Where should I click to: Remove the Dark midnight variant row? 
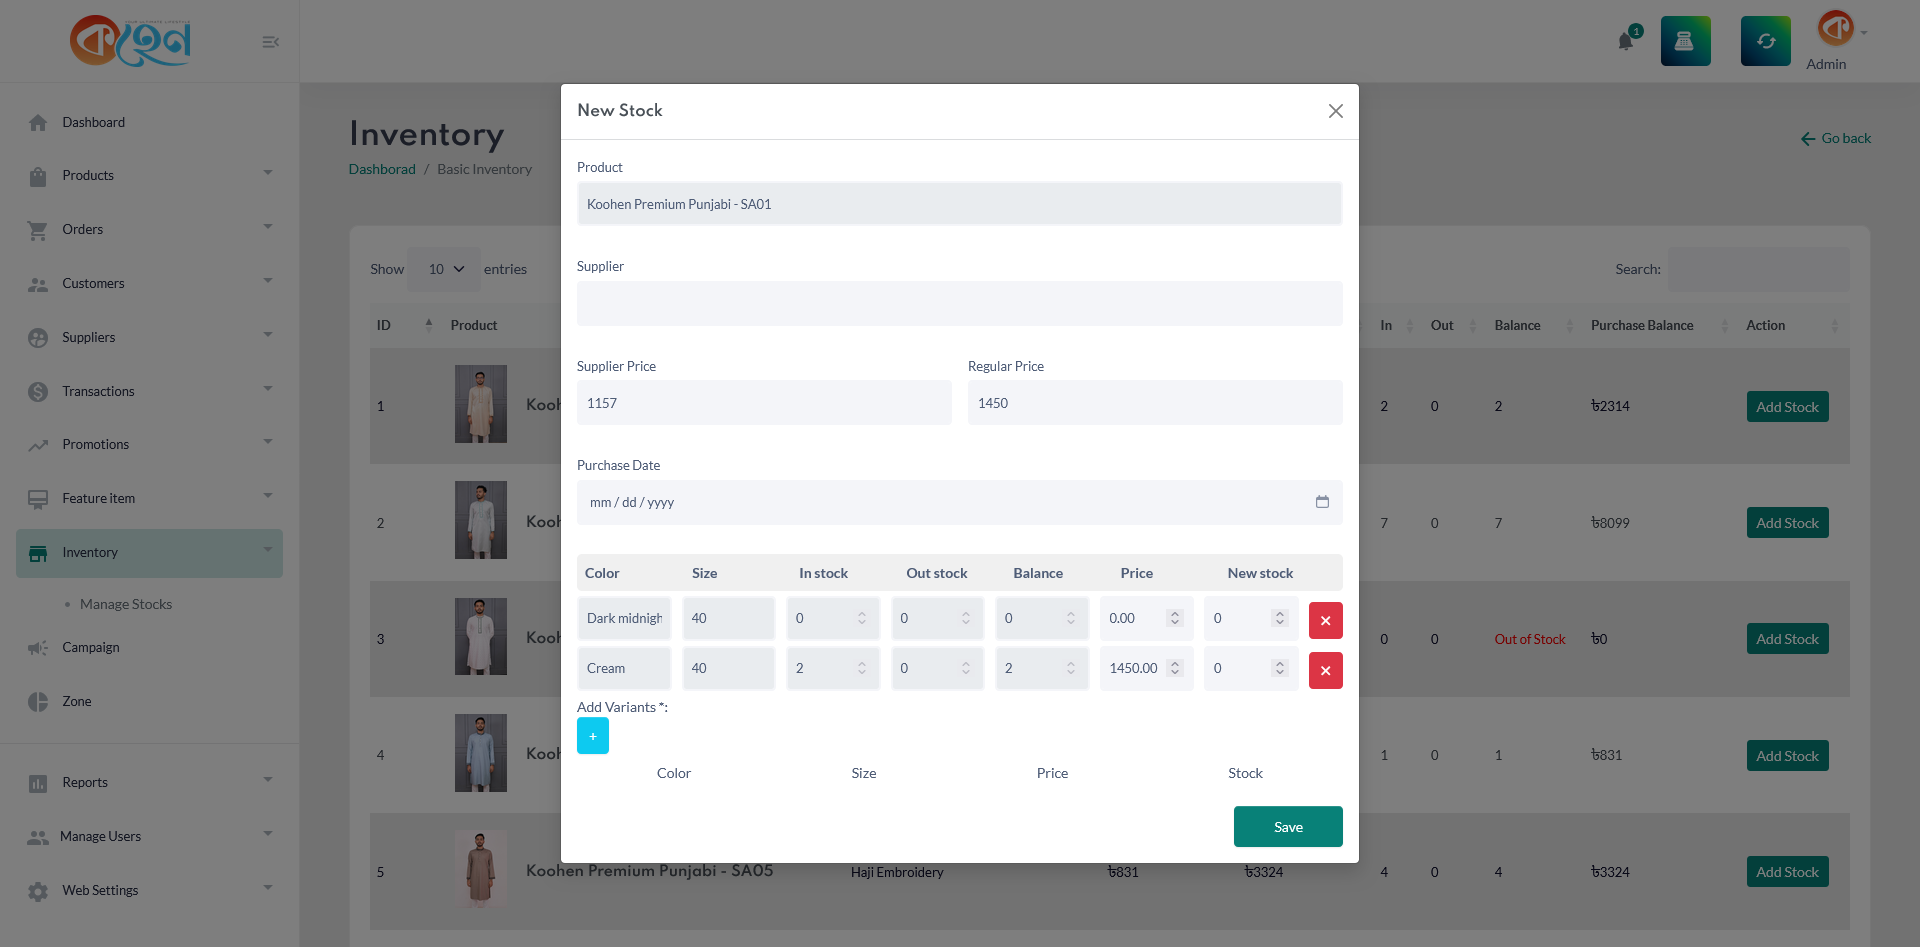click(x=1325, y=620)
